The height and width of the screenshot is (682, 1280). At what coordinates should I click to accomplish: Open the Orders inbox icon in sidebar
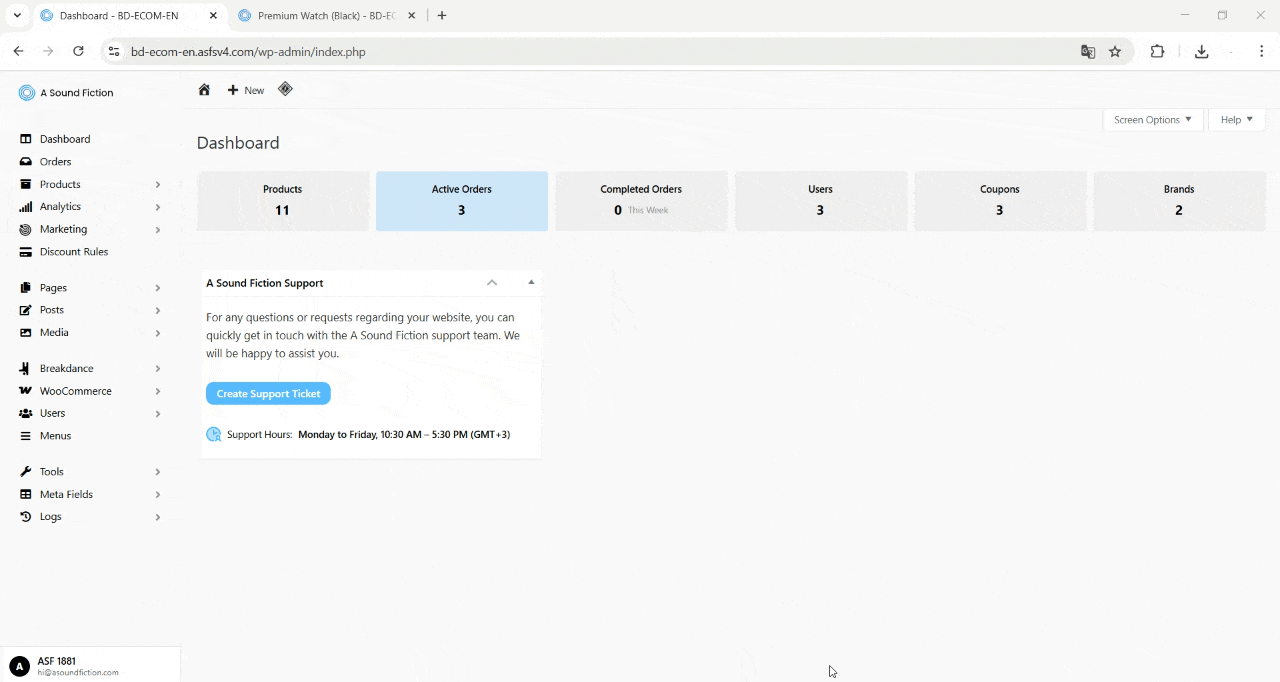click(x=26, y=162)
